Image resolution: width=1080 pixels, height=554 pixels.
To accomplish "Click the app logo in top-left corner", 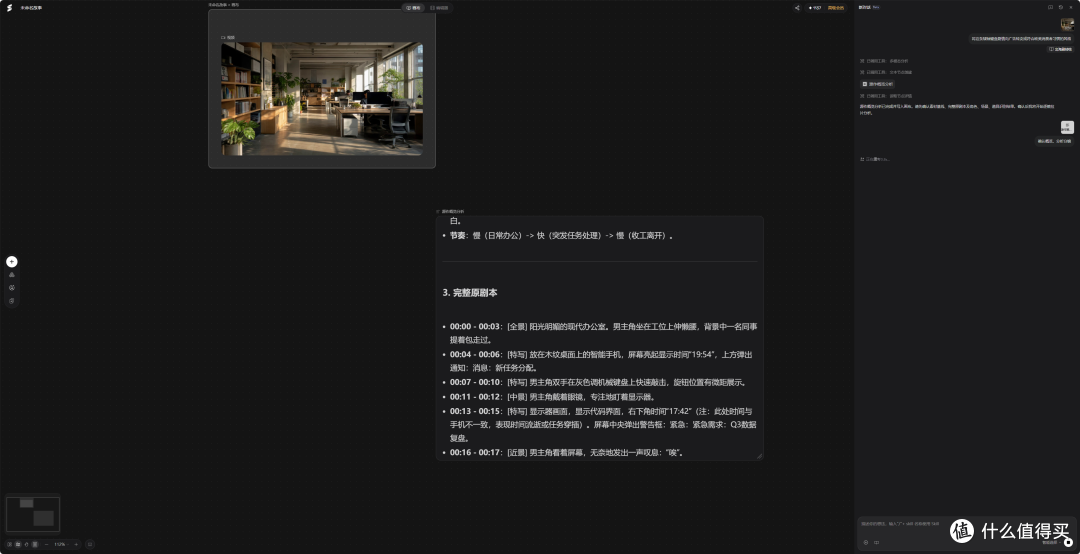I will click(x=10, y=8).
